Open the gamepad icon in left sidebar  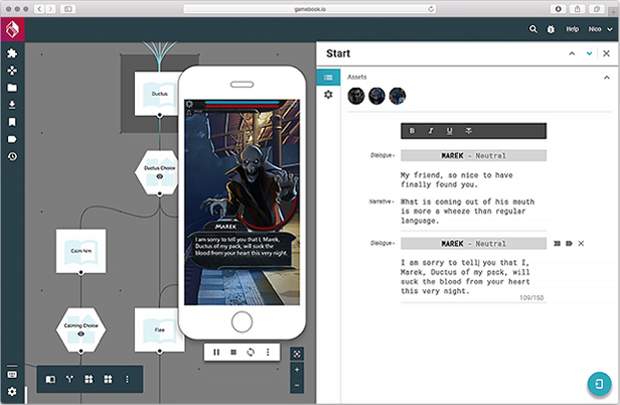point(12,71)
